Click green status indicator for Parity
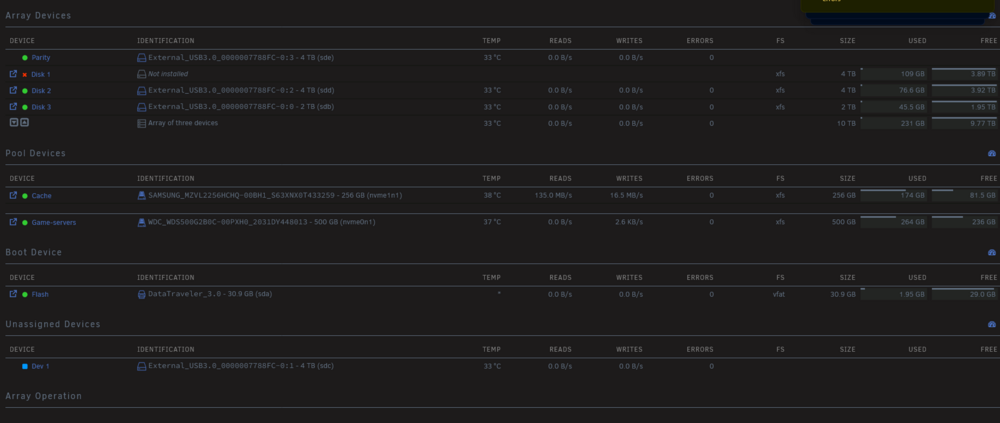1000x423 pixels. coord(25,57)
